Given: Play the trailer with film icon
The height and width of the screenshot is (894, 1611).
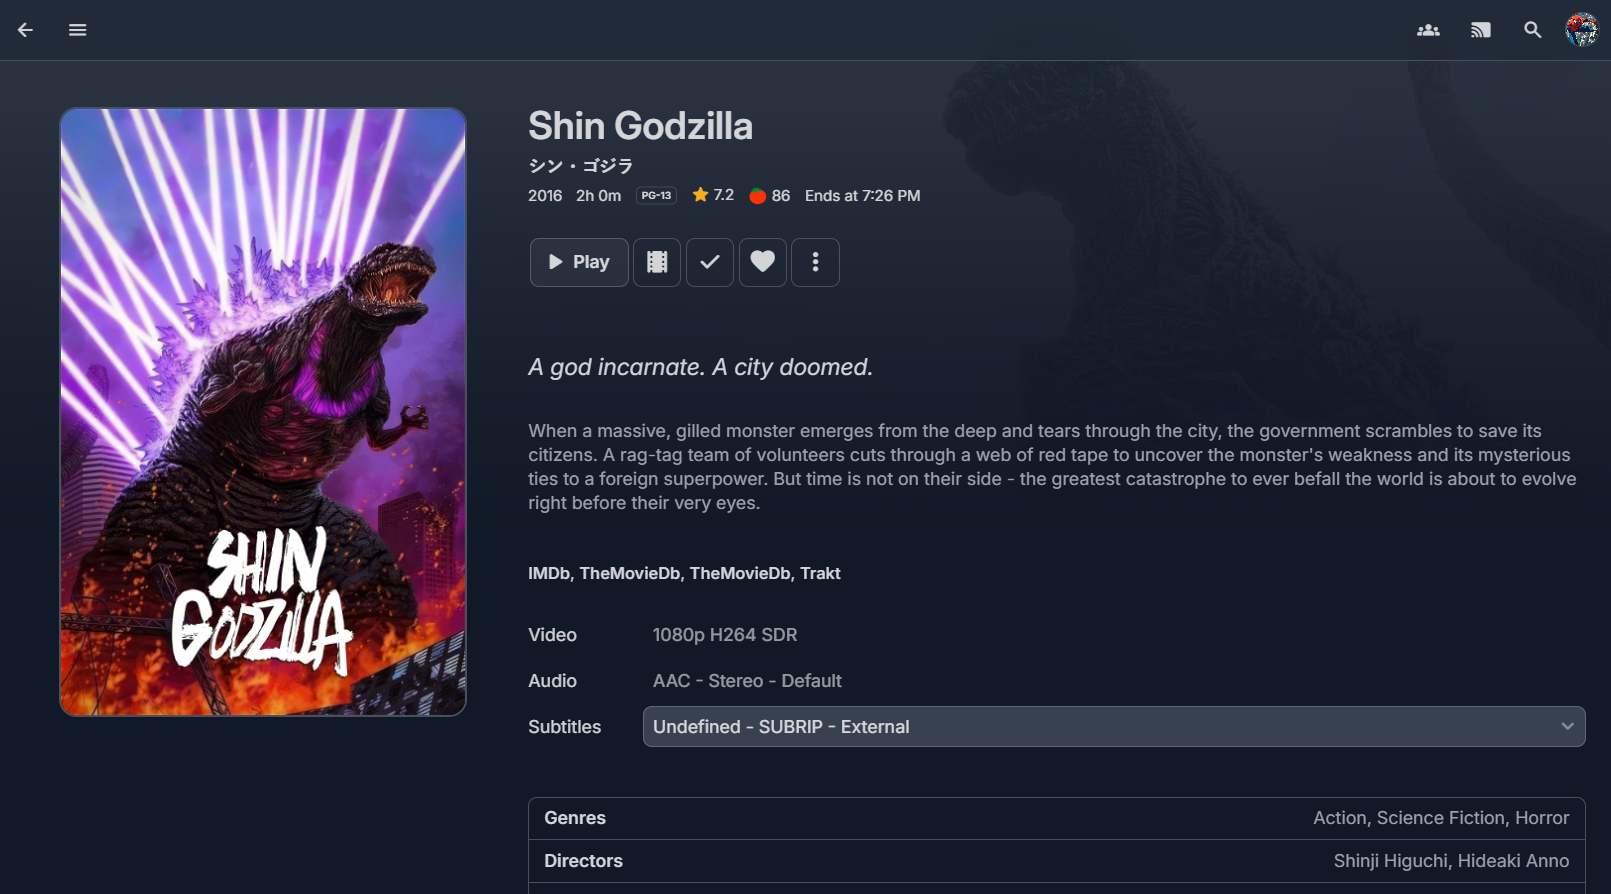Looking at the screenshot, I should point(657,262).
